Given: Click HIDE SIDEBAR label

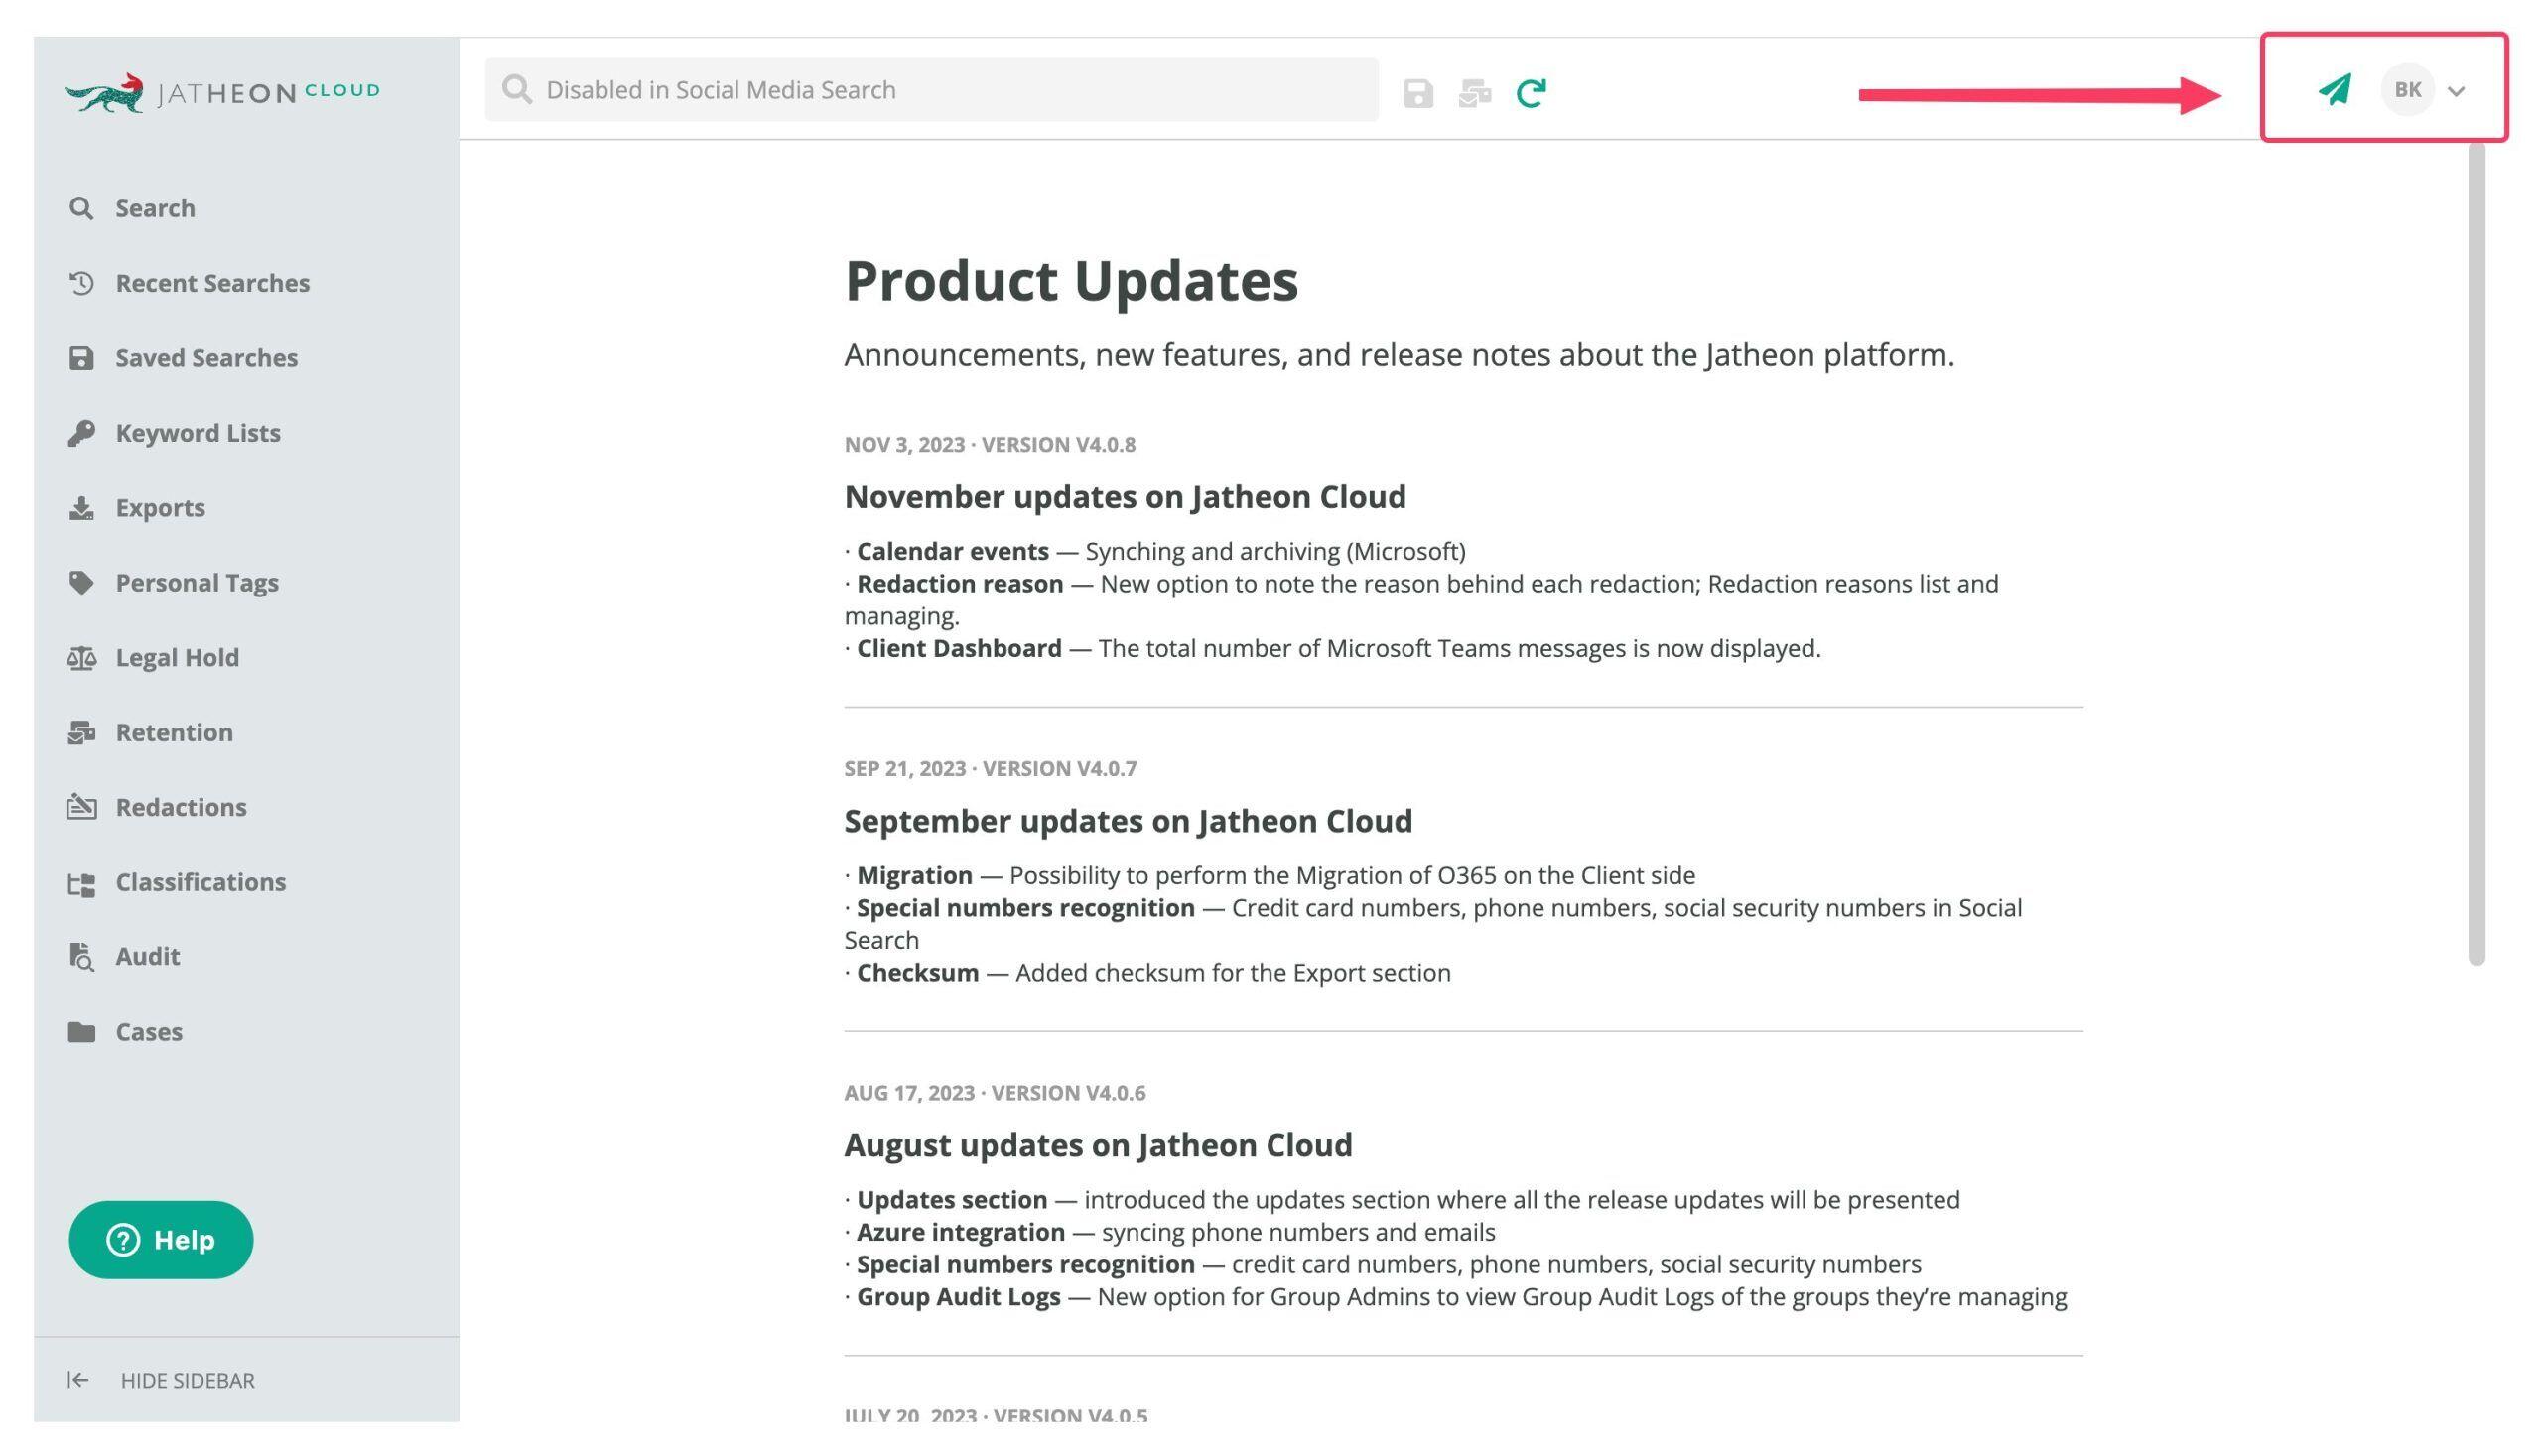Looking at the screenshot, I should (x=188, y=1380).
